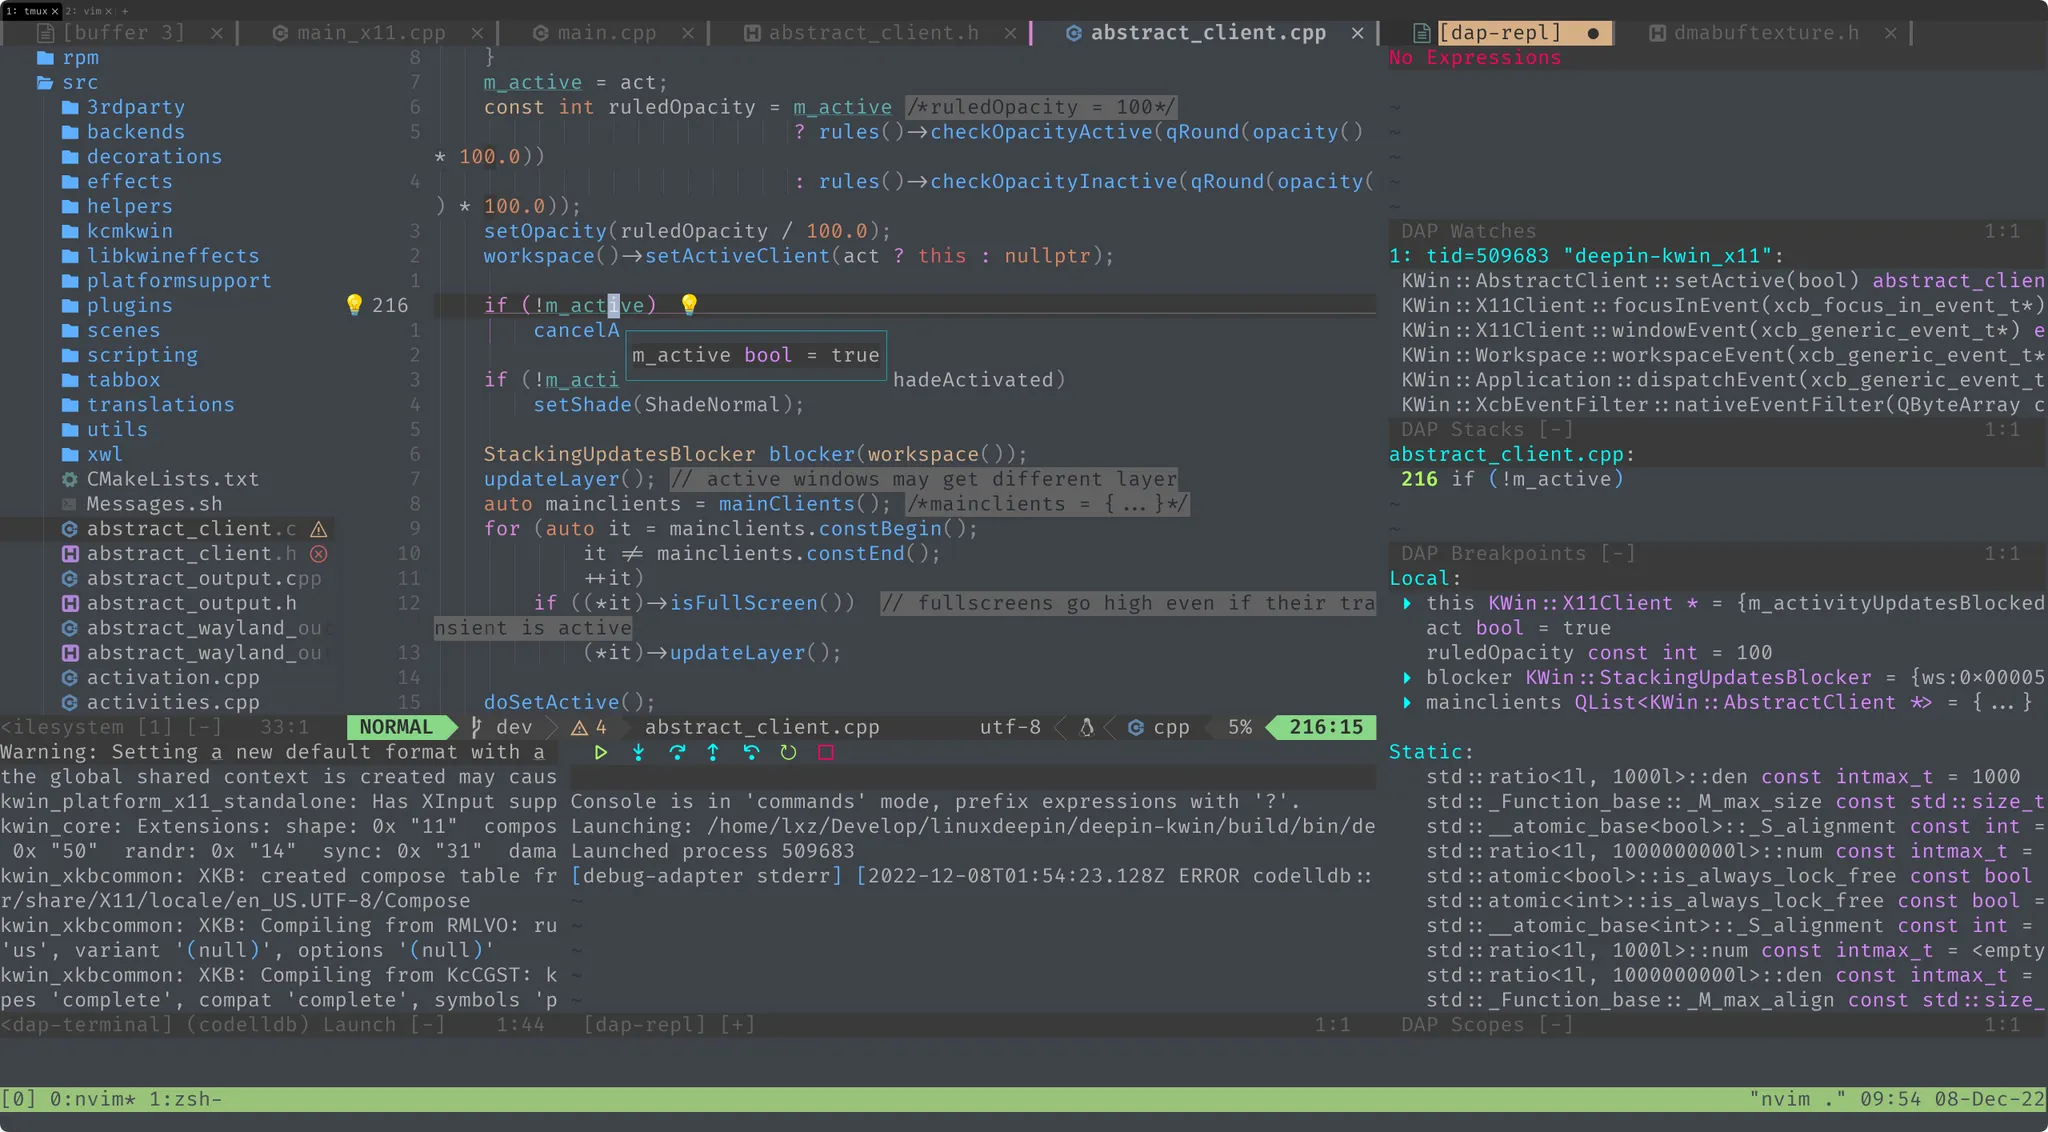Click the DAP step into arrow icon
The height and width of the screenshot is (1132, 2048).
(638, 752)
